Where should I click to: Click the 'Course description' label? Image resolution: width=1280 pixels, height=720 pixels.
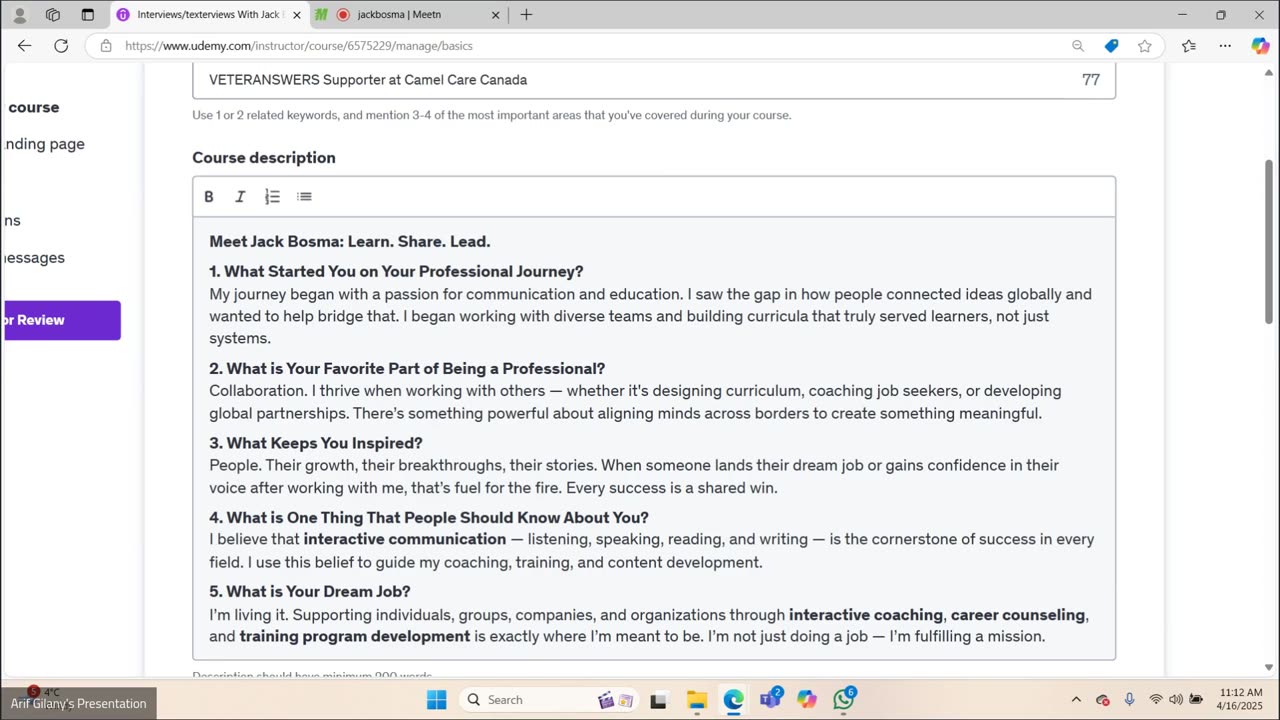(264, 158)
